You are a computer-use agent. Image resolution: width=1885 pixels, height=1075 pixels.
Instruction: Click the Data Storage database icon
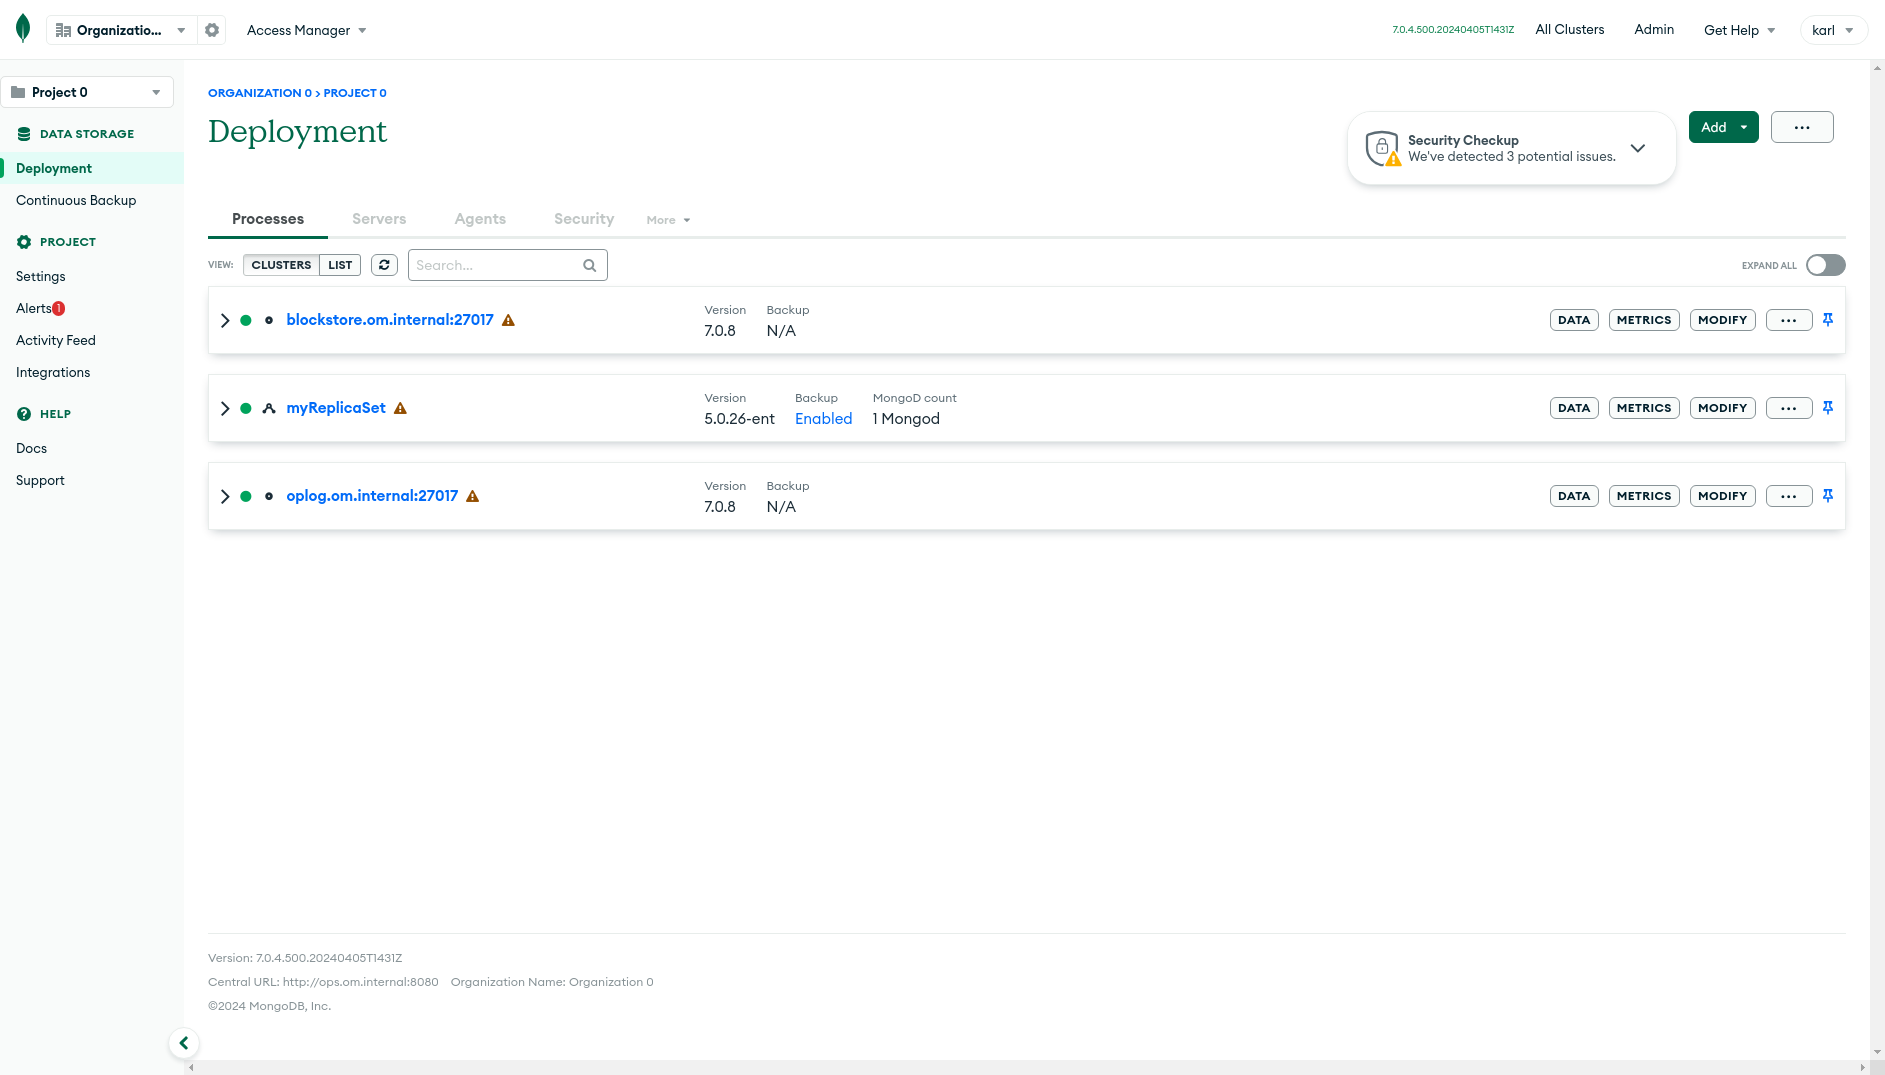24,134
